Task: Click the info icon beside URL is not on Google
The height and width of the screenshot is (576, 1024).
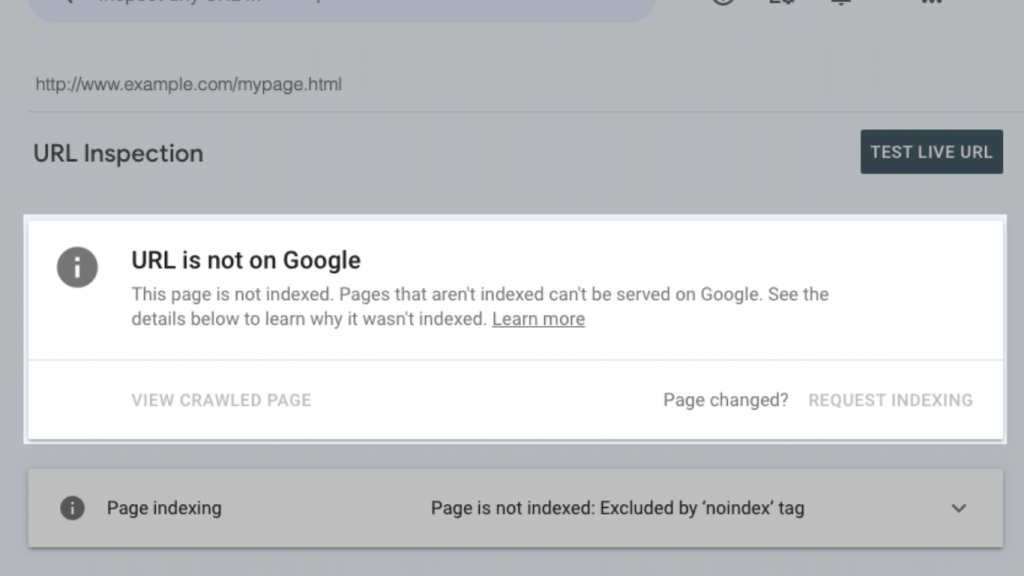Action: click(77, 267)
